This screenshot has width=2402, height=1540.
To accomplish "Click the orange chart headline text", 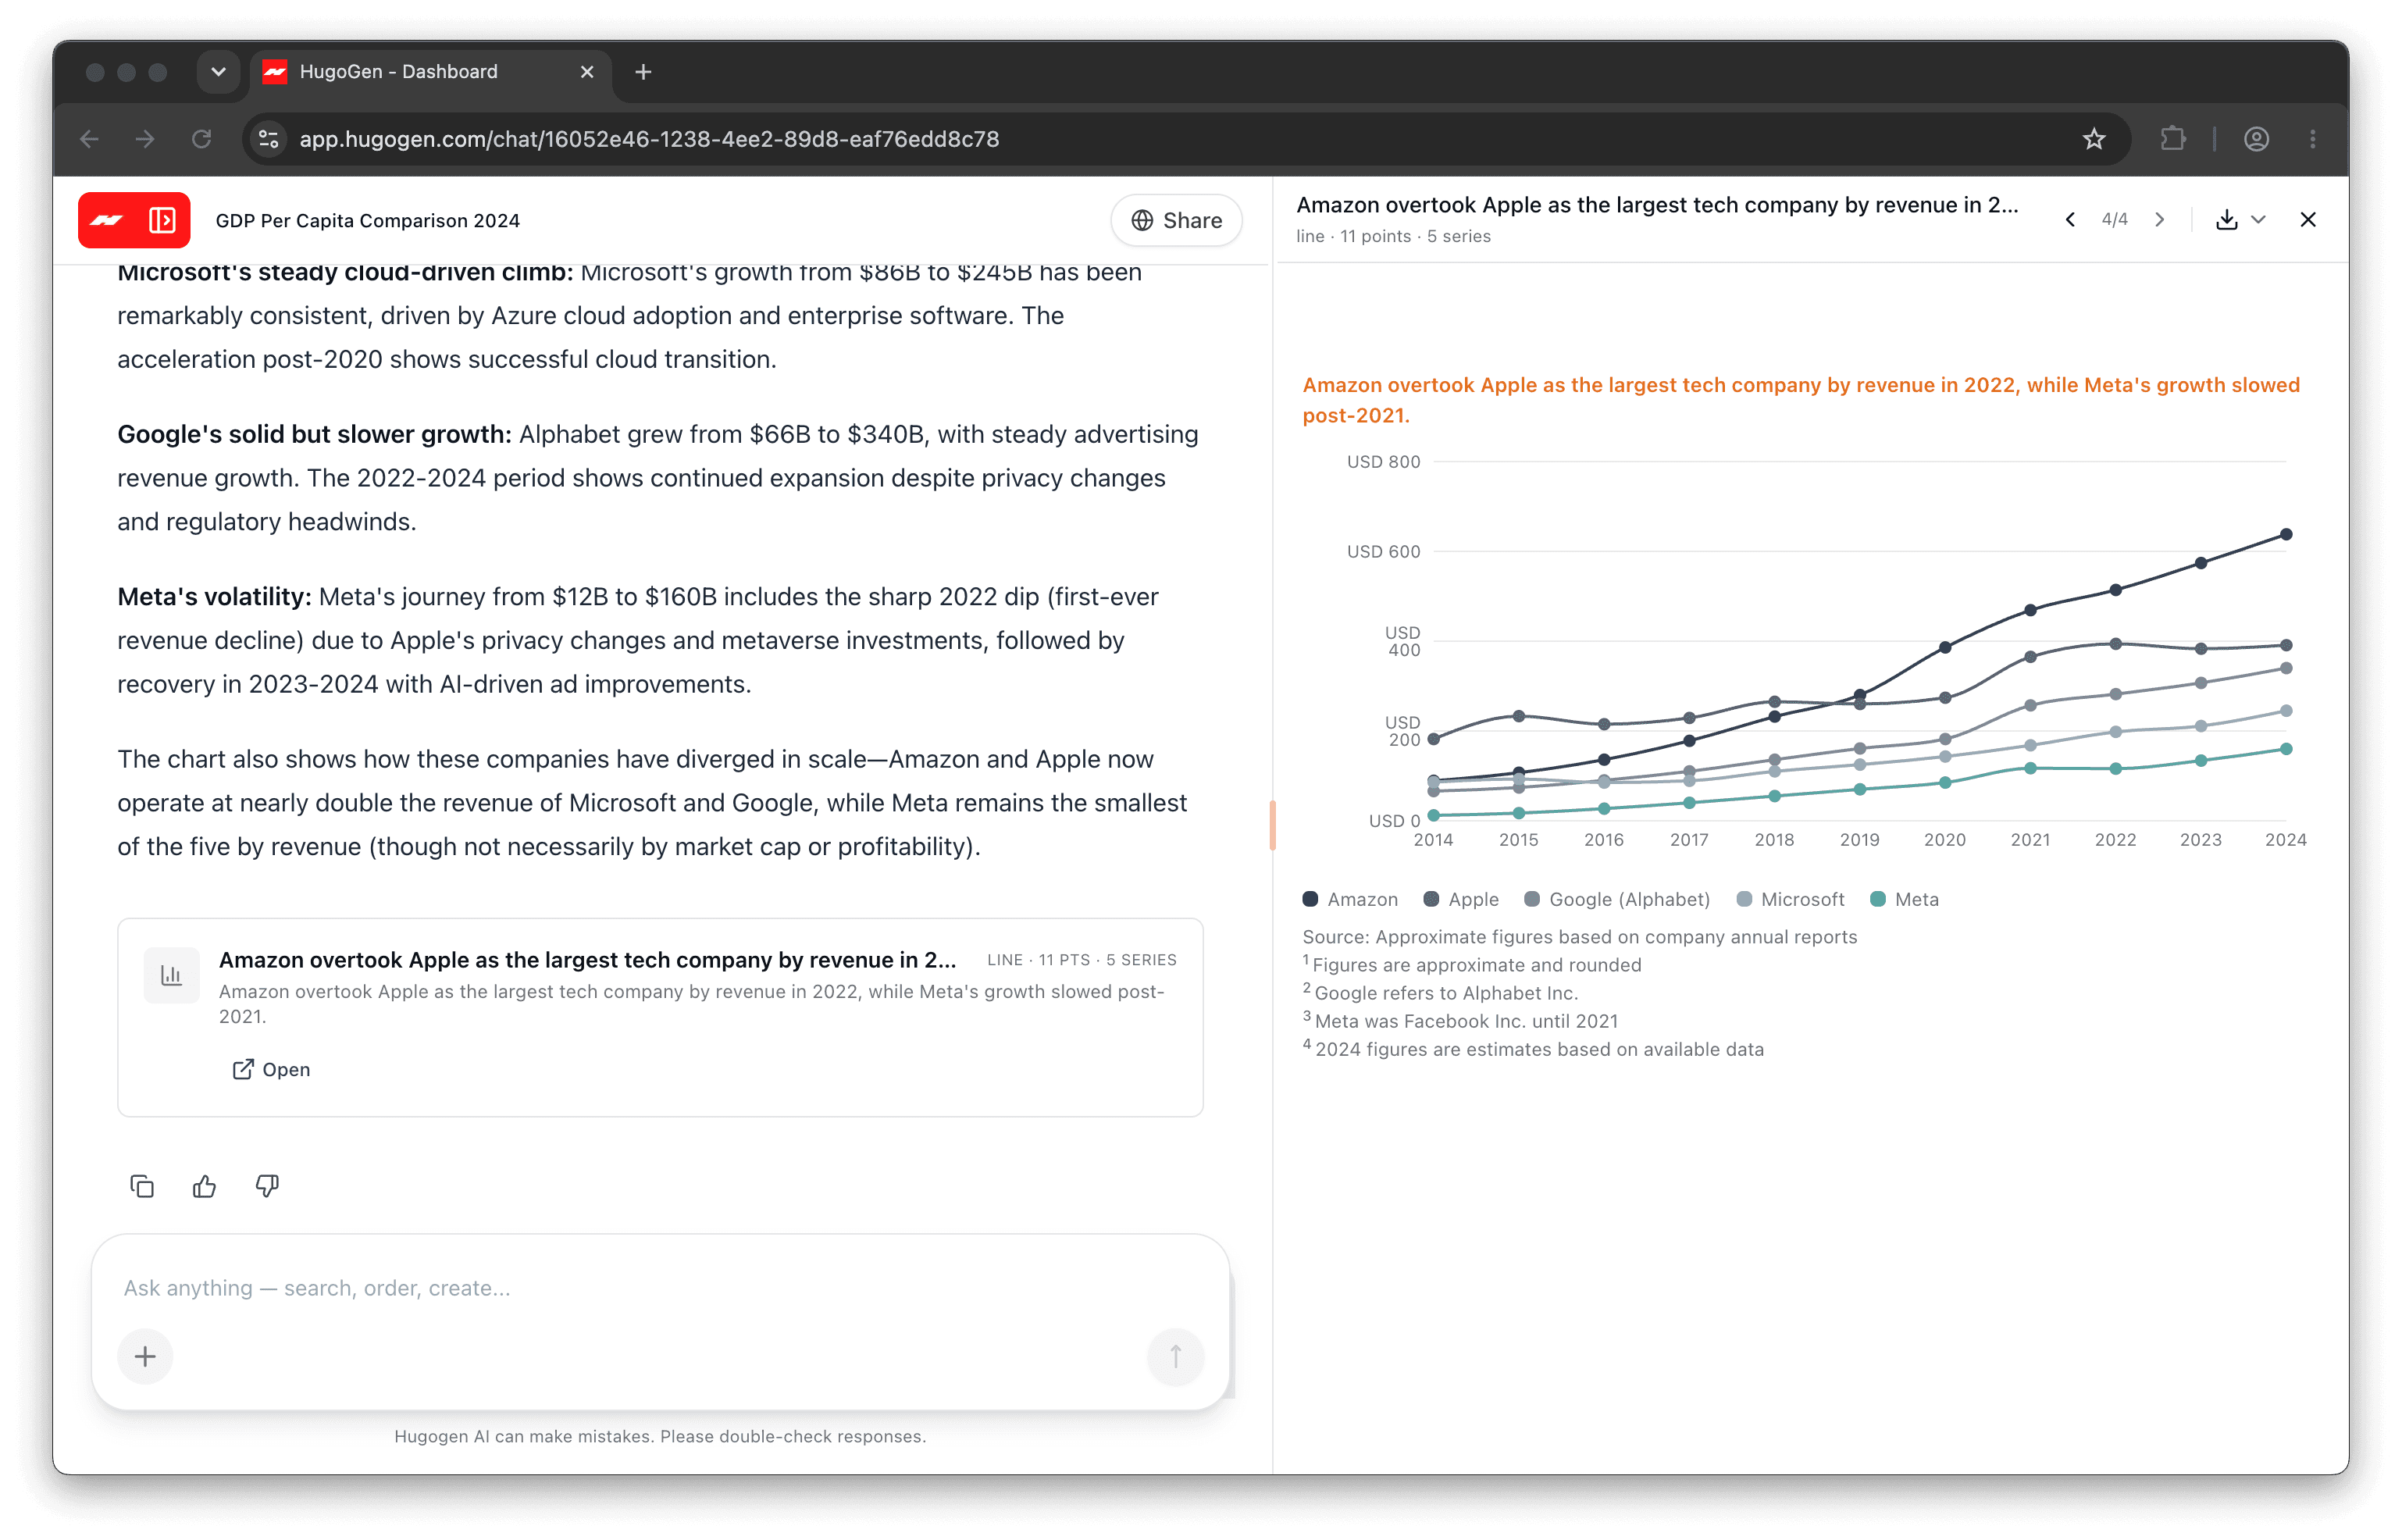I will click(x=1801, y=400).
